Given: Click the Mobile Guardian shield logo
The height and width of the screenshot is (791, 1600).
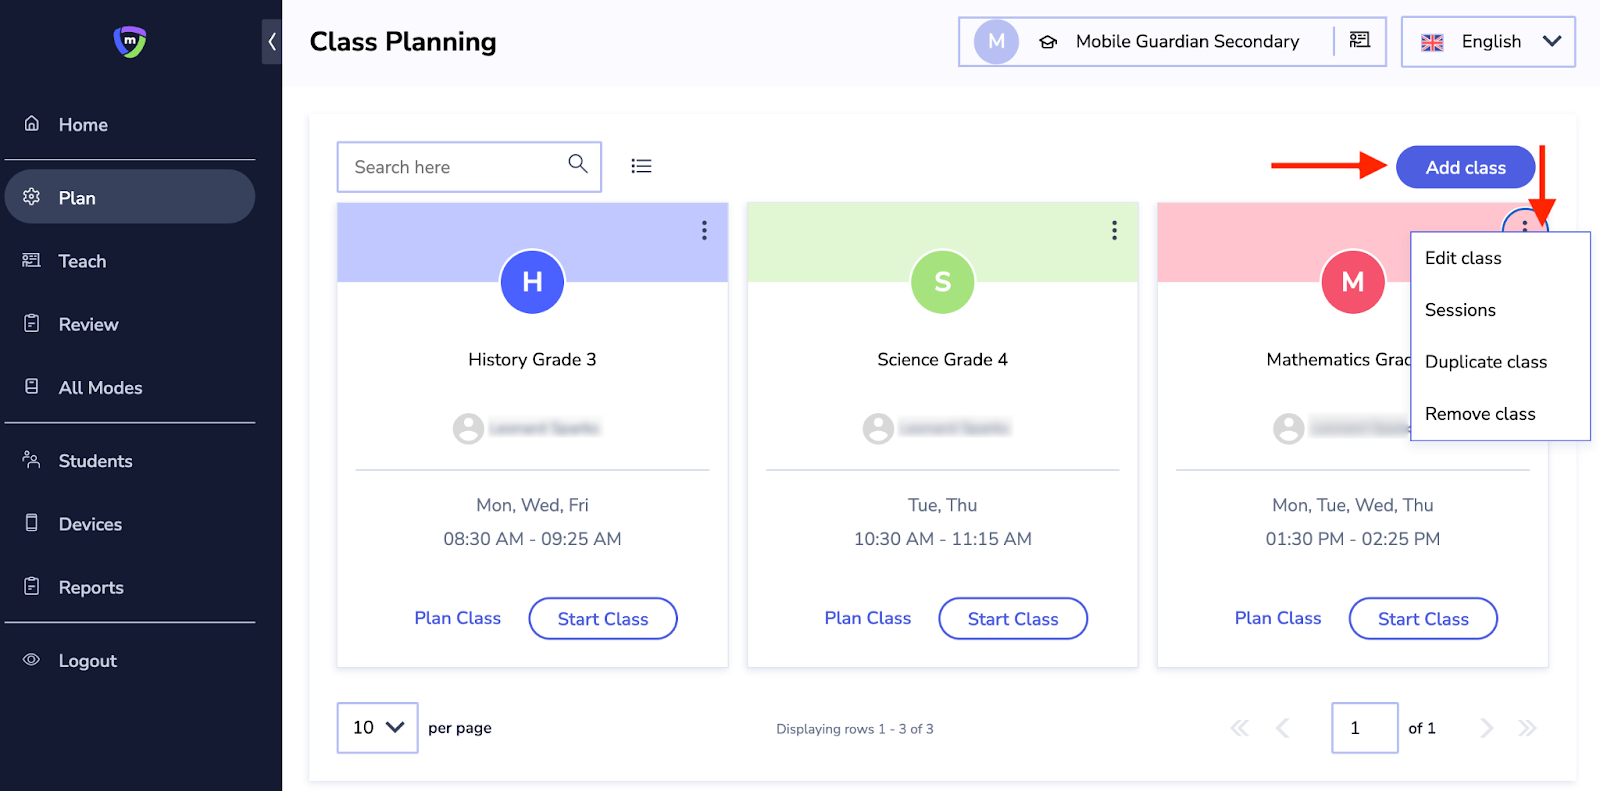Looking at the screenshot, I should point(130,41).
